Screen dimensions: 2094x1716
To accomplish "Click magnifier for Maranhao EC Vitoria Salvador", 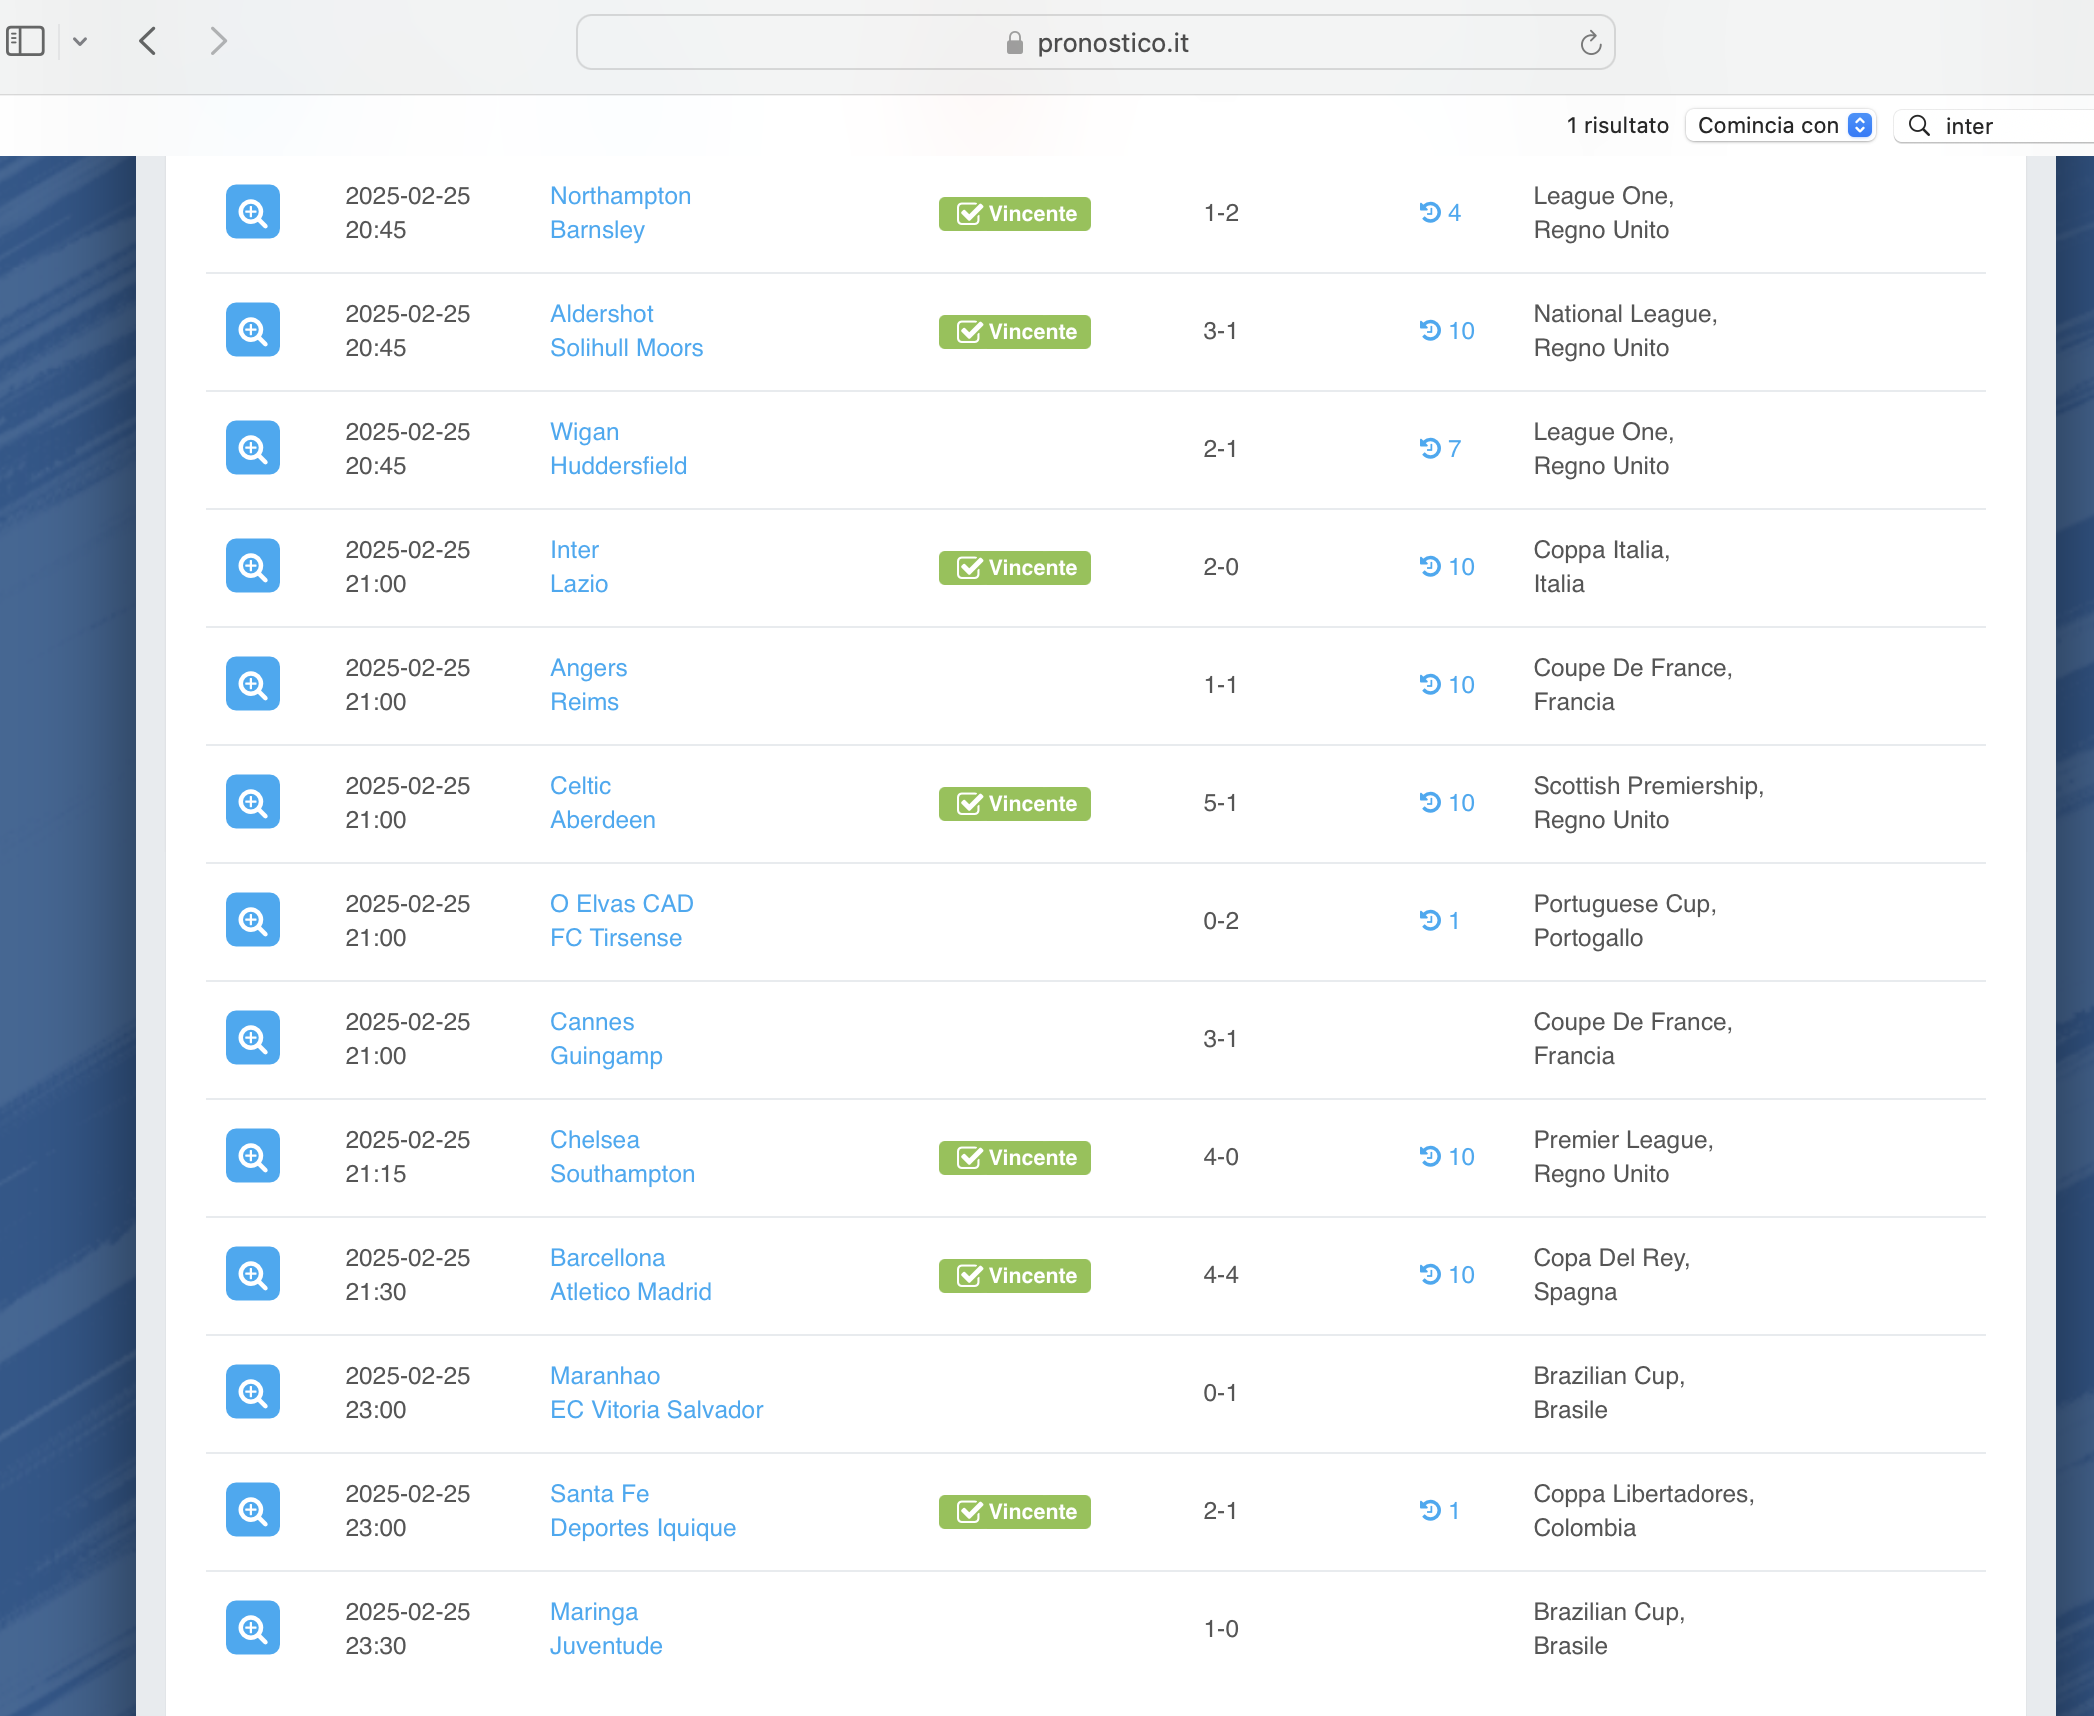I will click(253, 1392).
